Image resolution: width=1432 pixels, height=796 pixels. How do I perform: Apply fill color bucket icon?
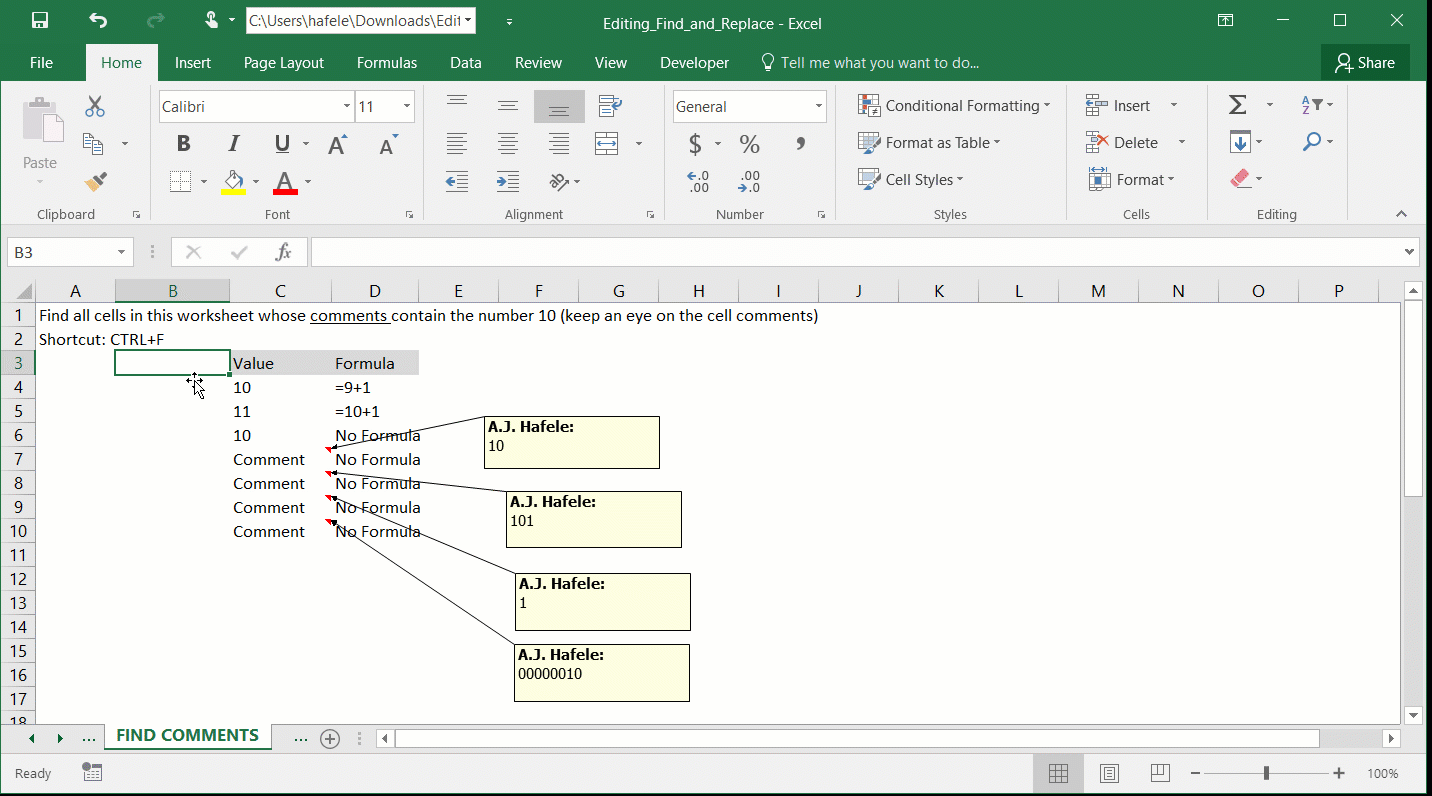[x=234, y=182]
